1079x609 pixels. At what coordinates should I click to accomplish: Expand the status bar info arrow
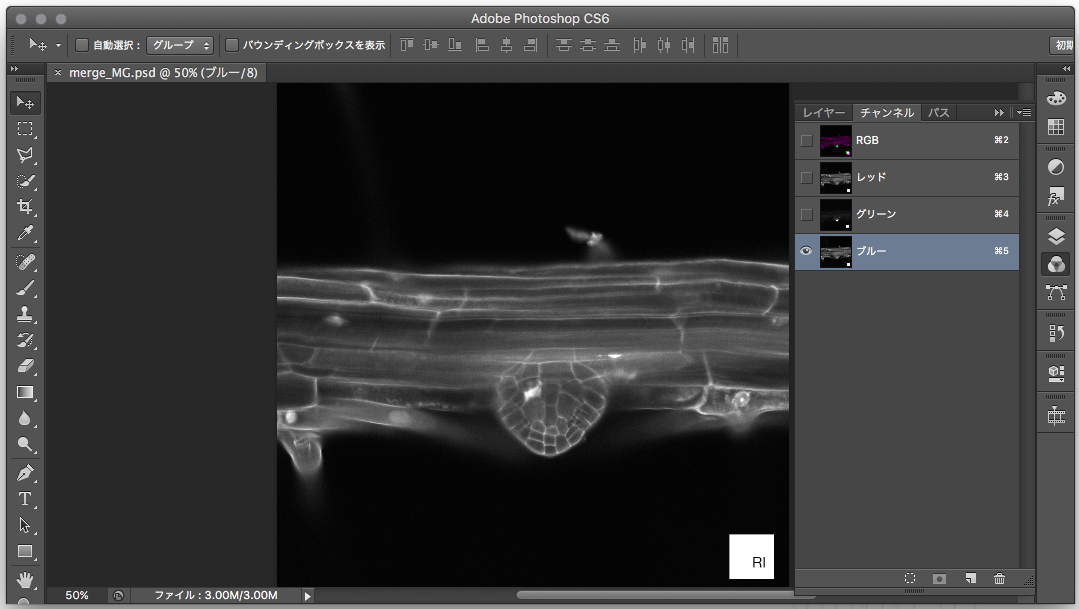click(x=307, y=595)
